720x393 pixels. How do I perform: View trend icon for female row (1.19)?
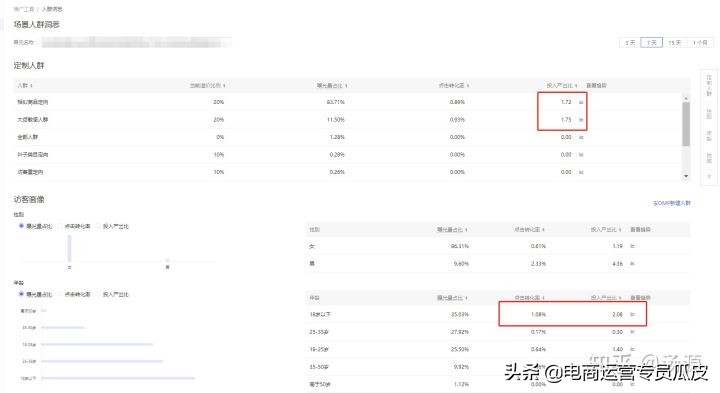[x=632, y=246]
